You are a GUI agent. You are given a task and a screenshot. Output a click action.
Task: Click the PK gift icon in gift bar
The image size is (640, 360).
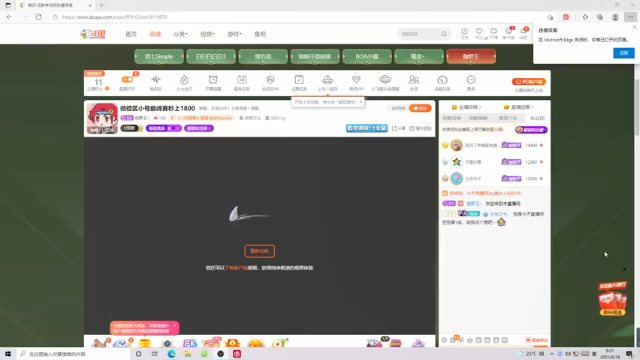tap(189, 343)
